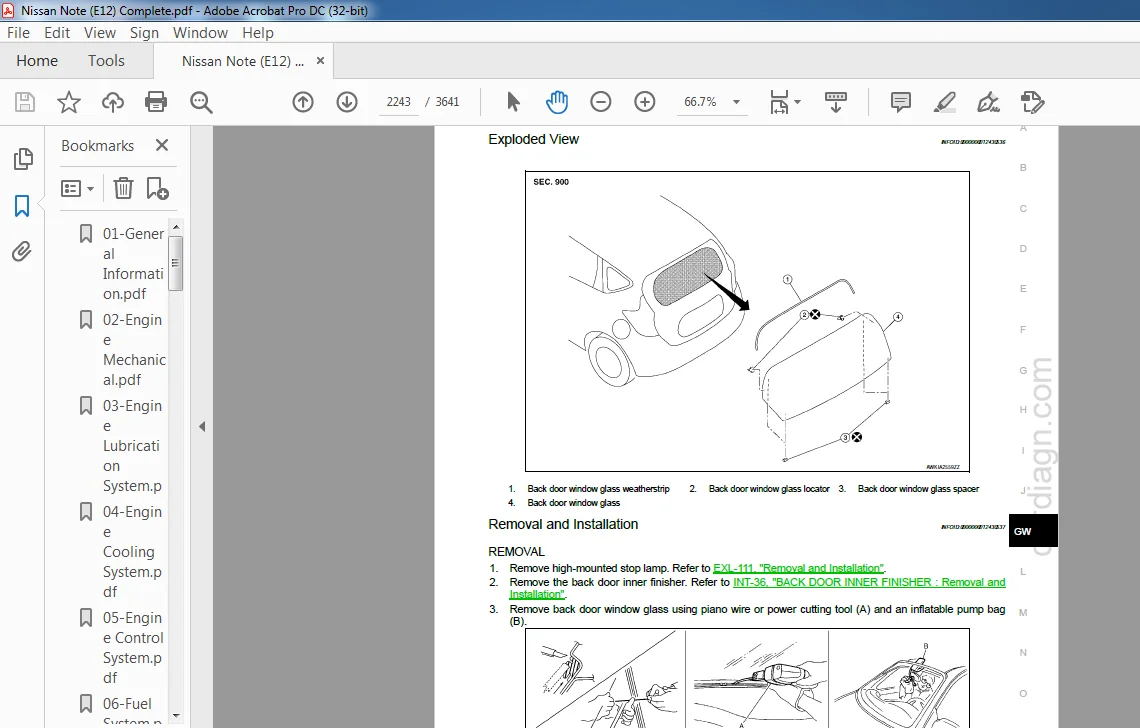Open the Edit menu
The width and height of the screenshot is (1140, 728).
coord(57,33)
